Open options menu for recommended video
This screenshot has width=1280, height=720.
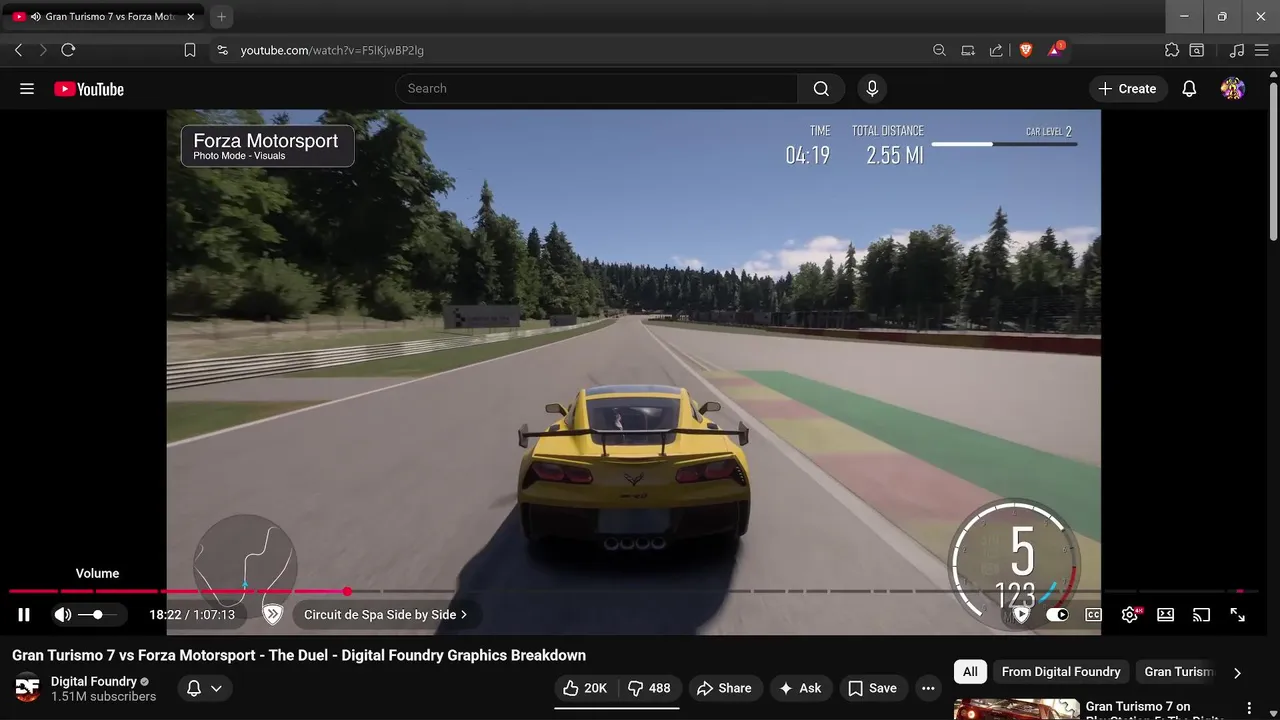point(1247,707)
